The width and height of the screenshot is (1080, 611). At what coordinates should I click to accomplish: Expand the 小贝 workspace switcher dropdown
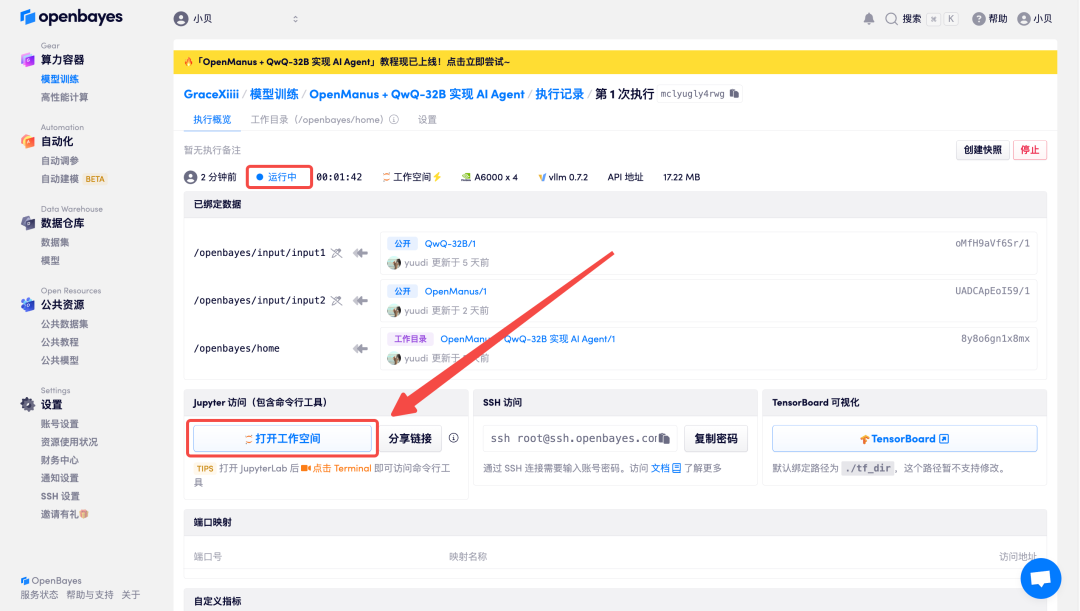pos(295,19)
